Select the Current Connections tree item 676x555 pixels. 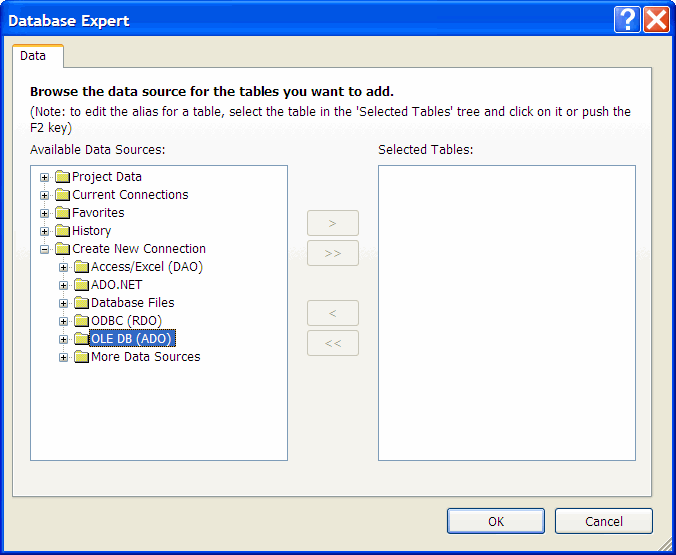click(x=130, y=195)
